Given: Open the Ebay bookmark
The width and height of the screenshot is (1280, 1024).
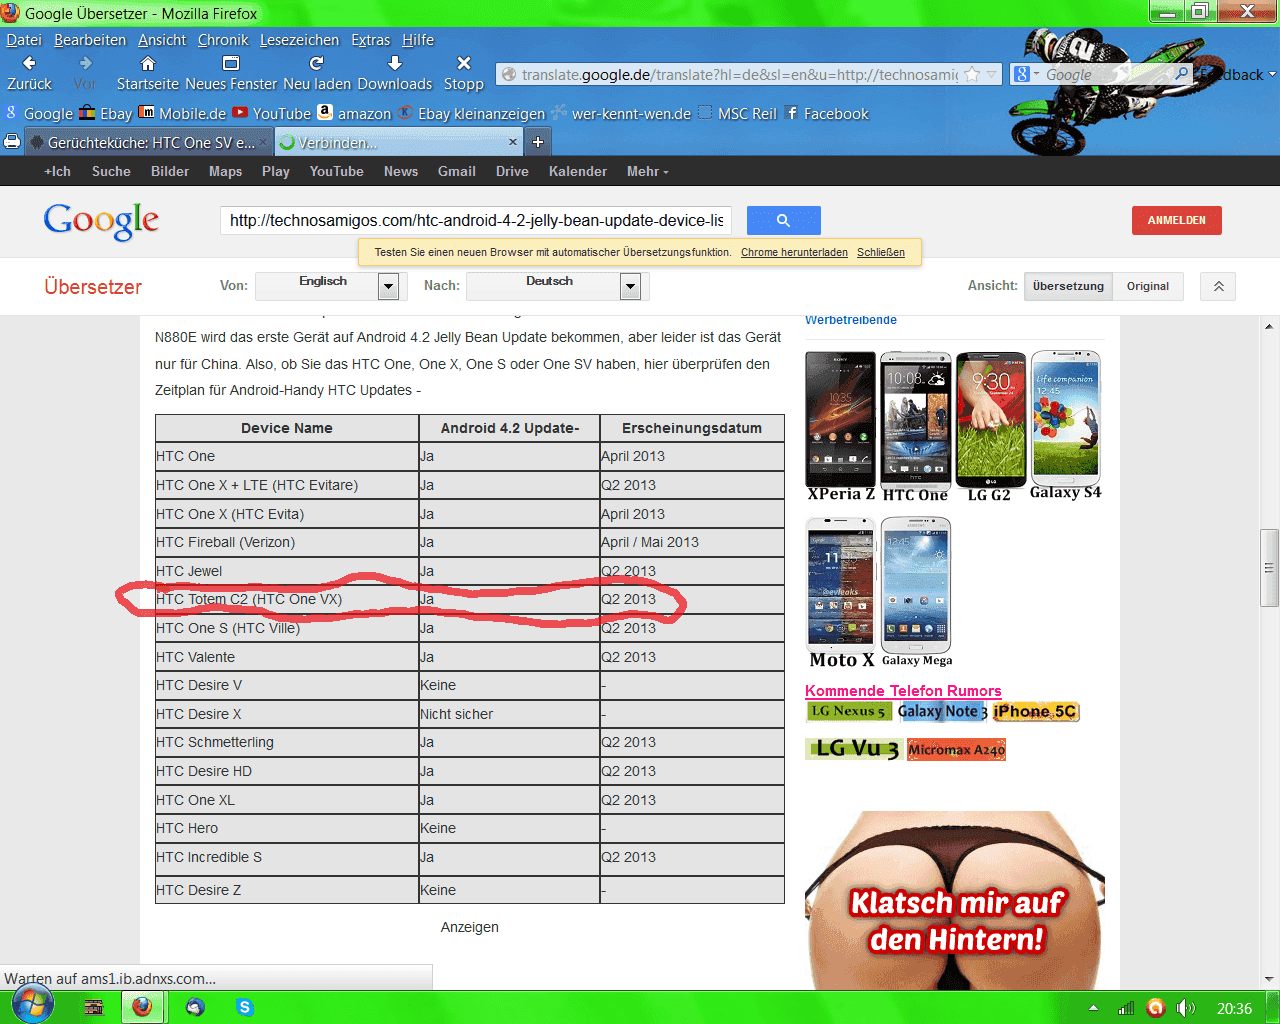Looking at the screenshot, I should tap(106, 113).
